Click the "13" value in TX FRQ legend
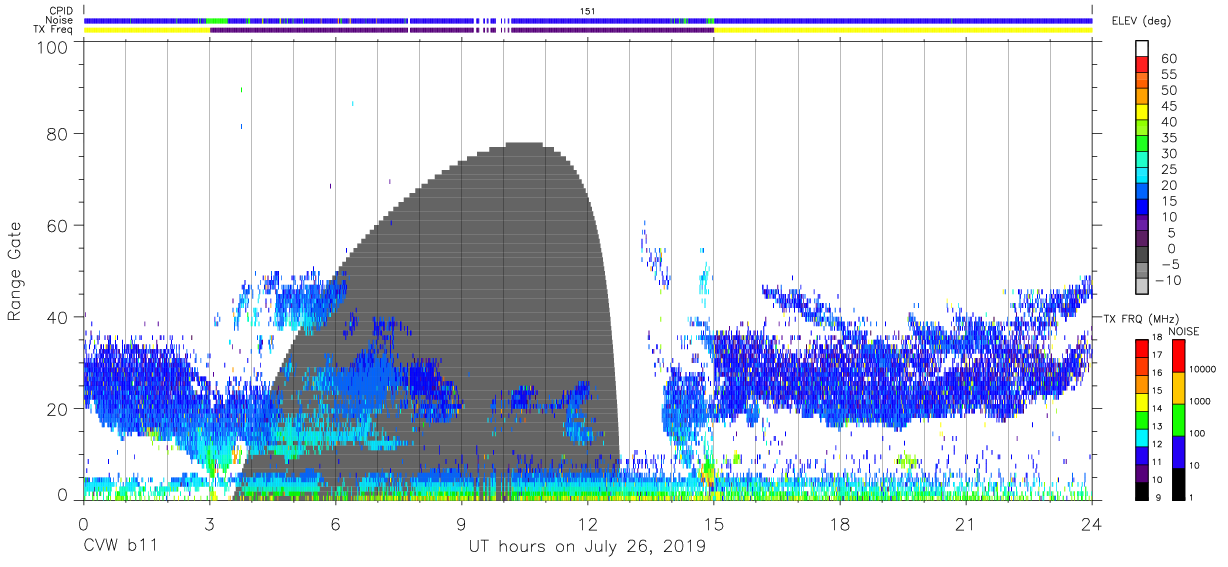This screenshot has height=567, width=1228. (1159, 426)
